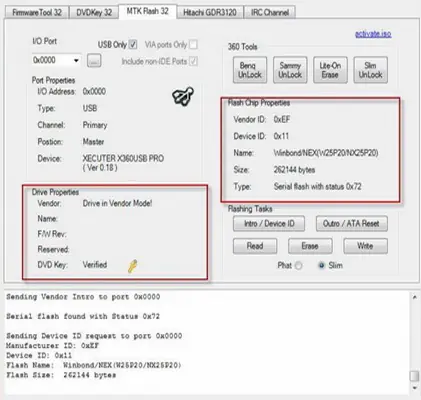Select the Slim radio button
The image size is (421, 400).
(x=321, y=265)
